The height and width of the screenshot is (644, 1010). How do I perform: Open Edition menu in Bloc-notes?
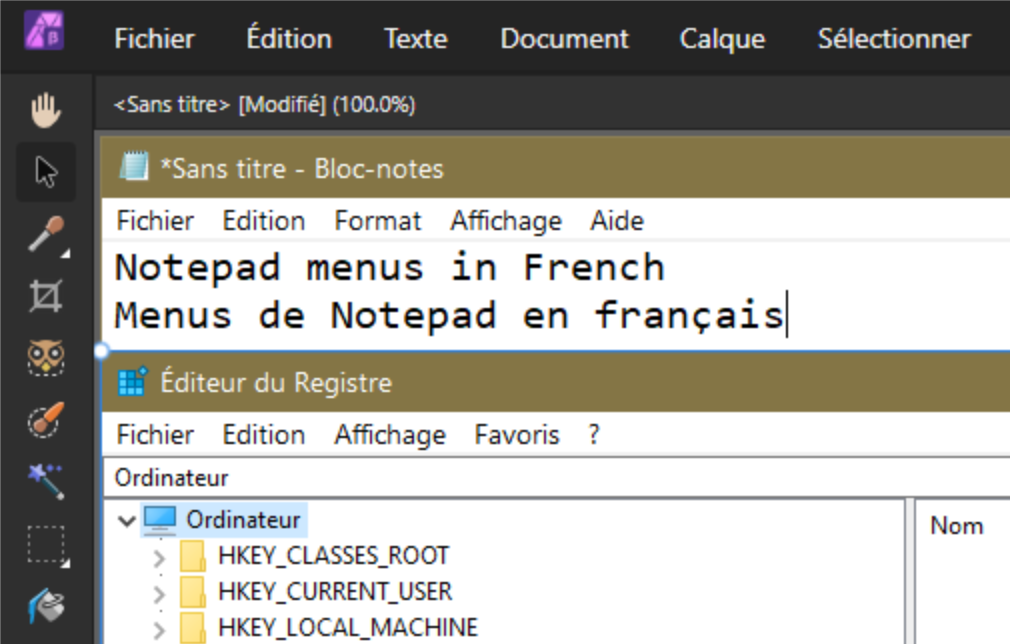click(x=264, y=221)
